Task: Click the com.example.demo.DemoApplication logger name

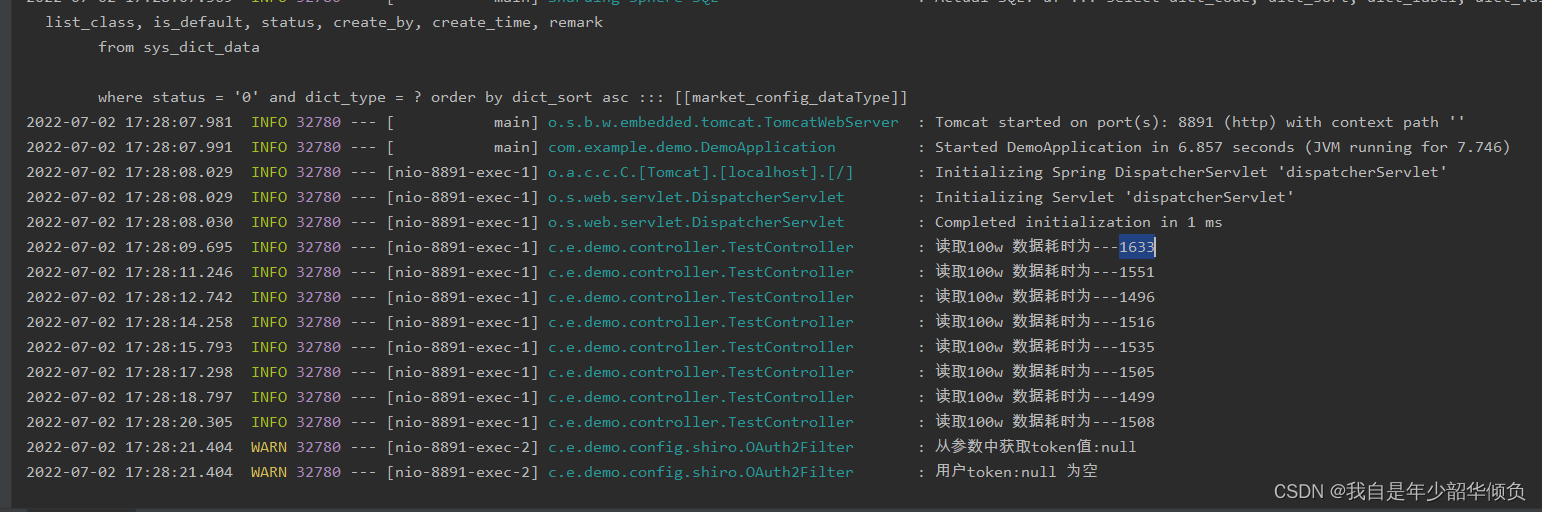Action: (692, 147)
